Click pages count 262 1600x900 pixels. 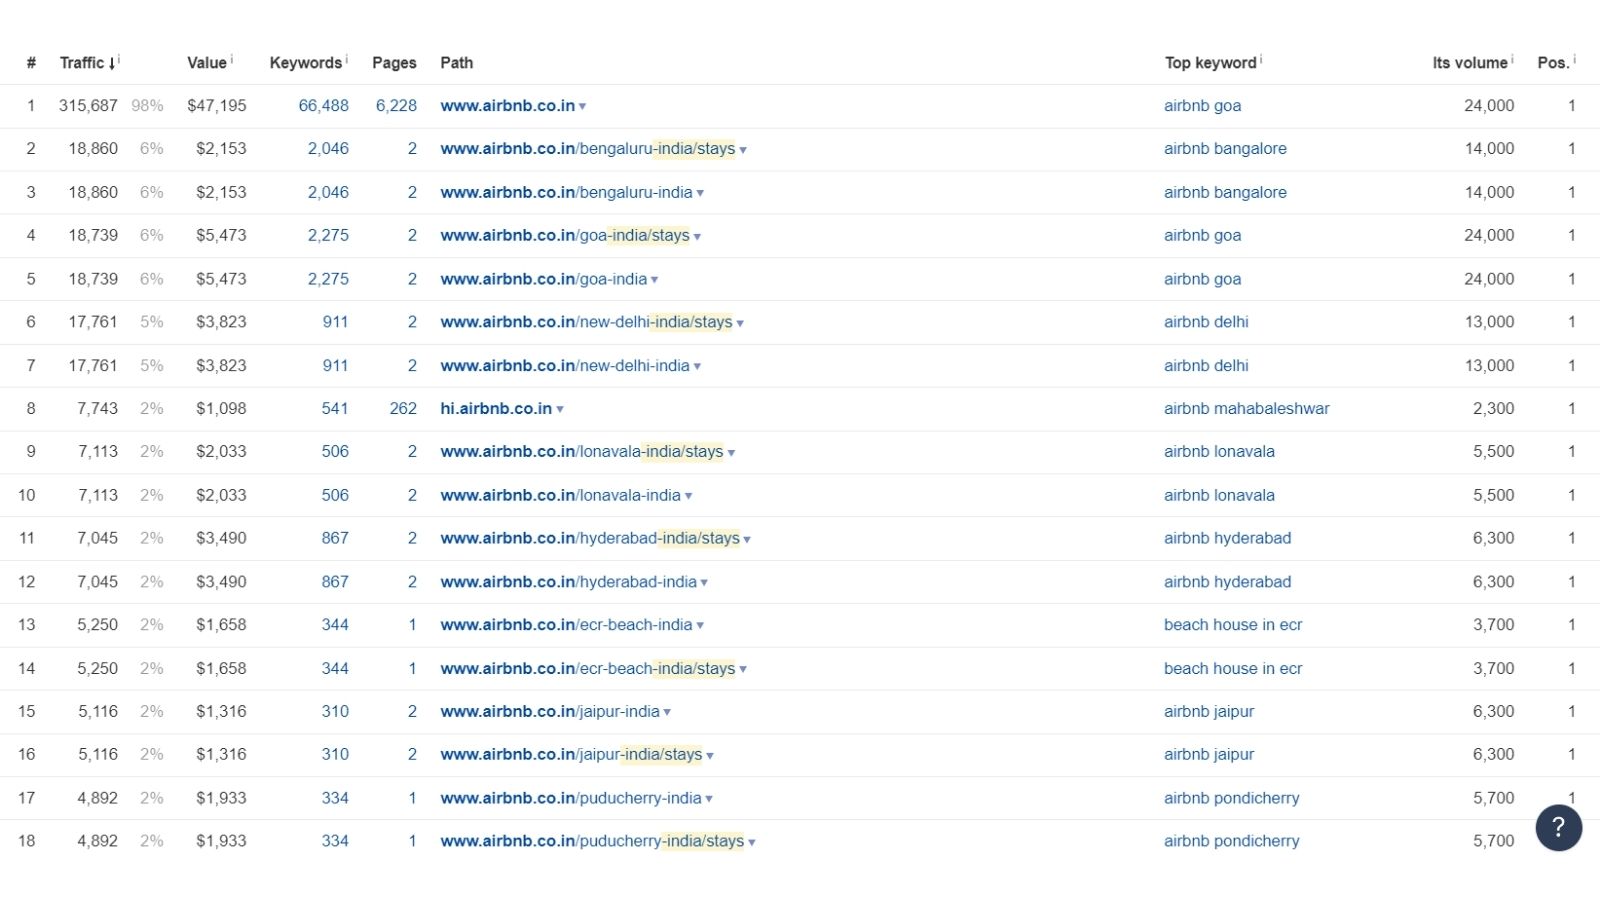coord(403,408)
